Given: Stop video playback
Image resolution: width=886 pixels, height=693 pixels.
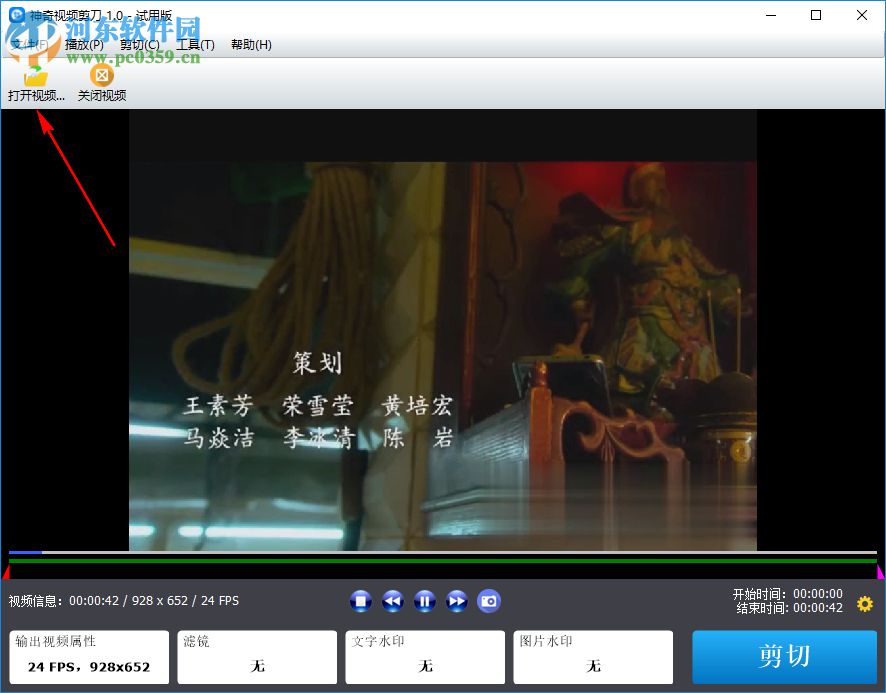Looking at the screenshot, I should (361, 601).
